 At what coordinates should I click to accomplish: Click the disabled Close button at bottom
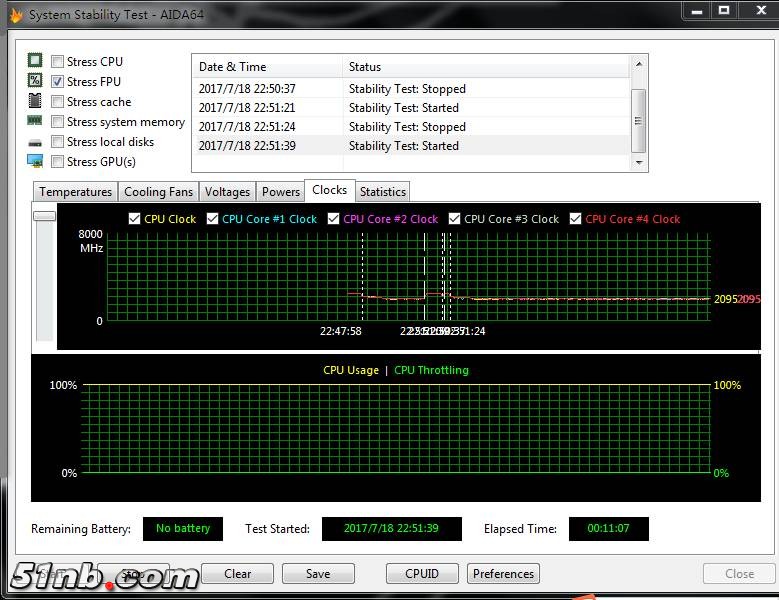(x=739, y=574)
